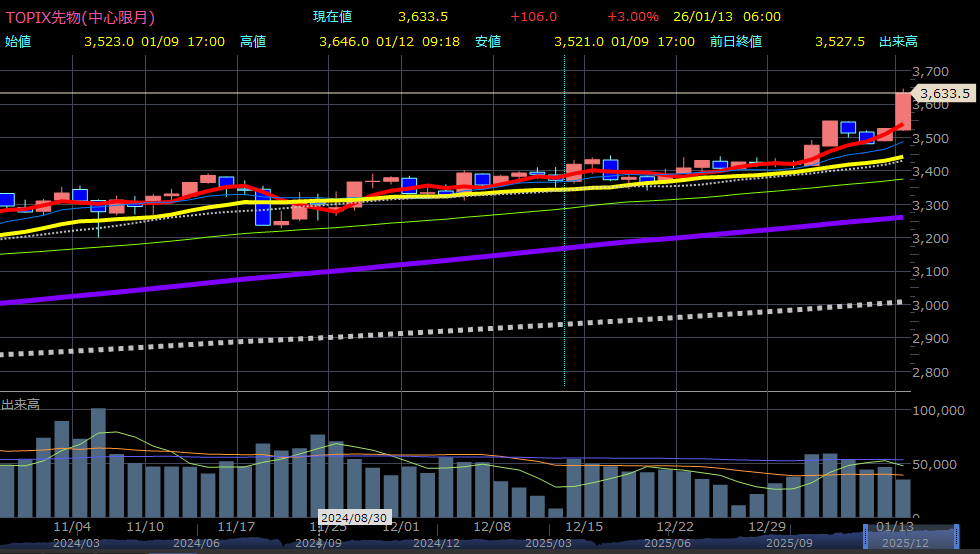
Task: Click the +3.00% change percentage
Action: [633, 17]
